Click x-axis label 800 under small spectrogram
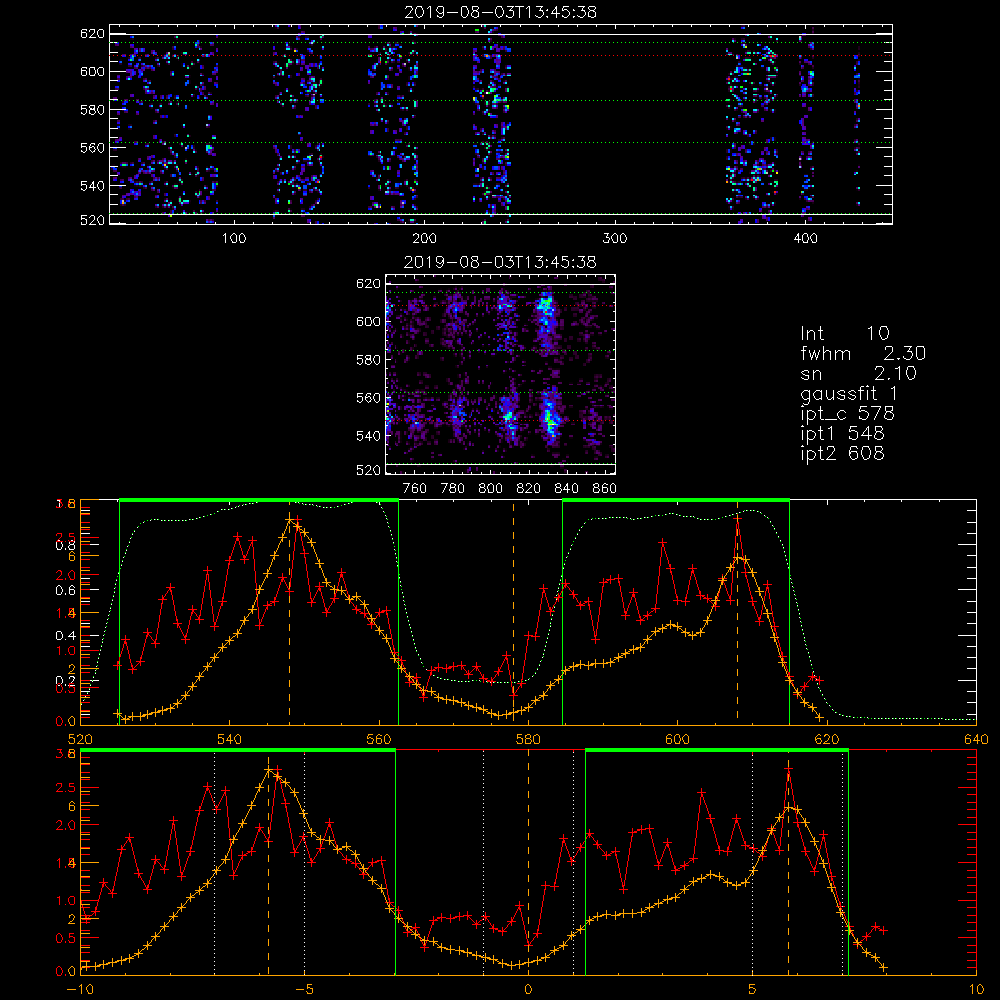Image resolution: width=1000 pixels, height=1000 pixels. pyautogui.click(x=490, y=489)
